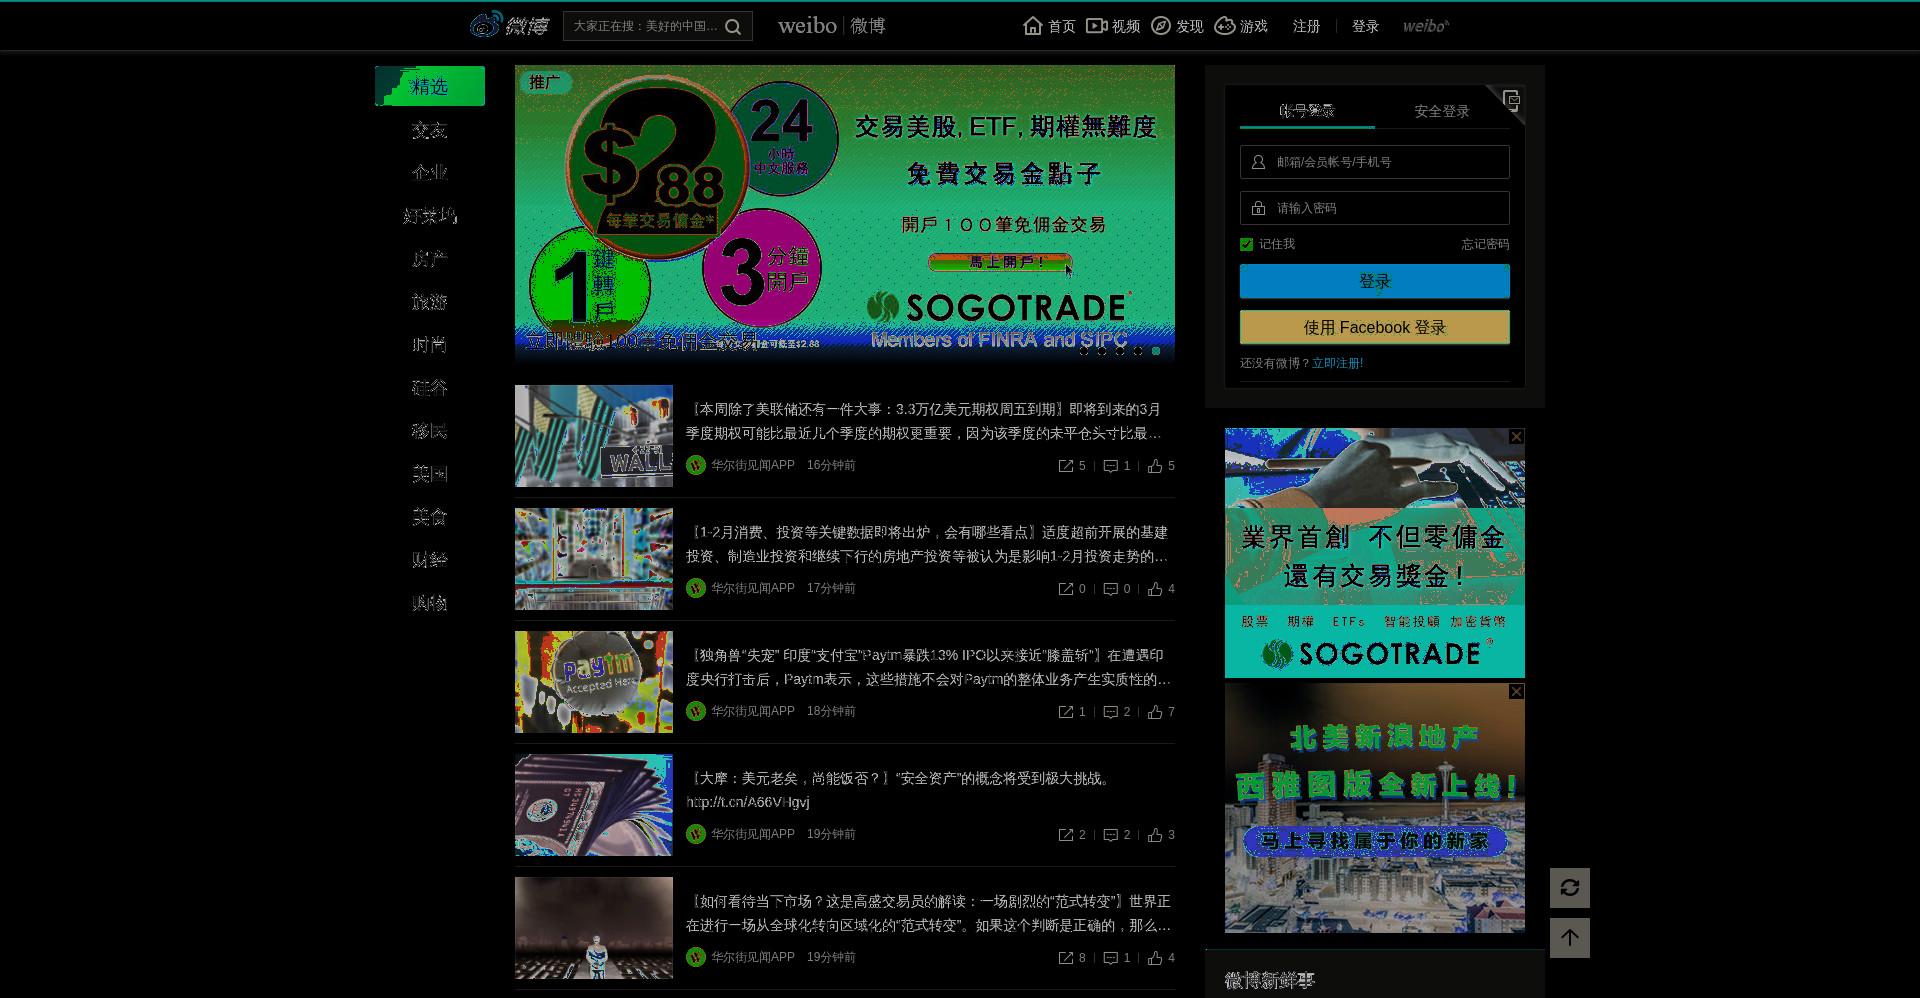
Task: Share the 1-2月消费 data post
Action: (x=1066, y=589)
